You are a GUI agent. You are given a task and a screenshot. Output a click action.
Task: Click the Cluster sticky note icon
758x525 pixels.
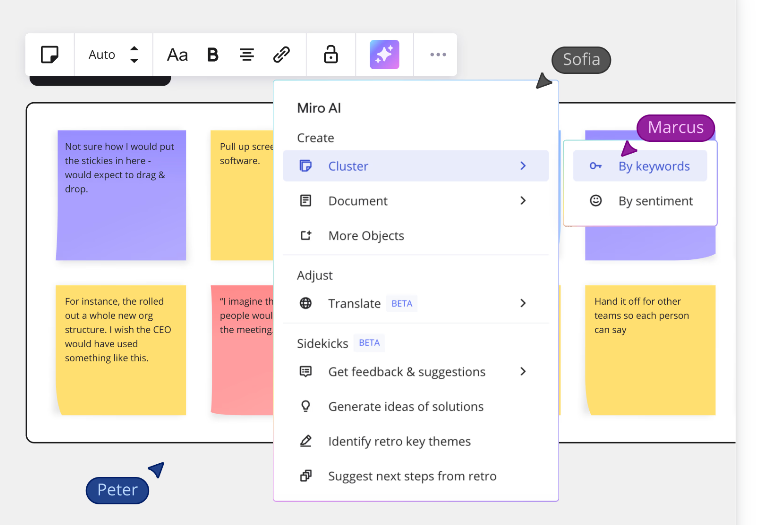point(306,166)
